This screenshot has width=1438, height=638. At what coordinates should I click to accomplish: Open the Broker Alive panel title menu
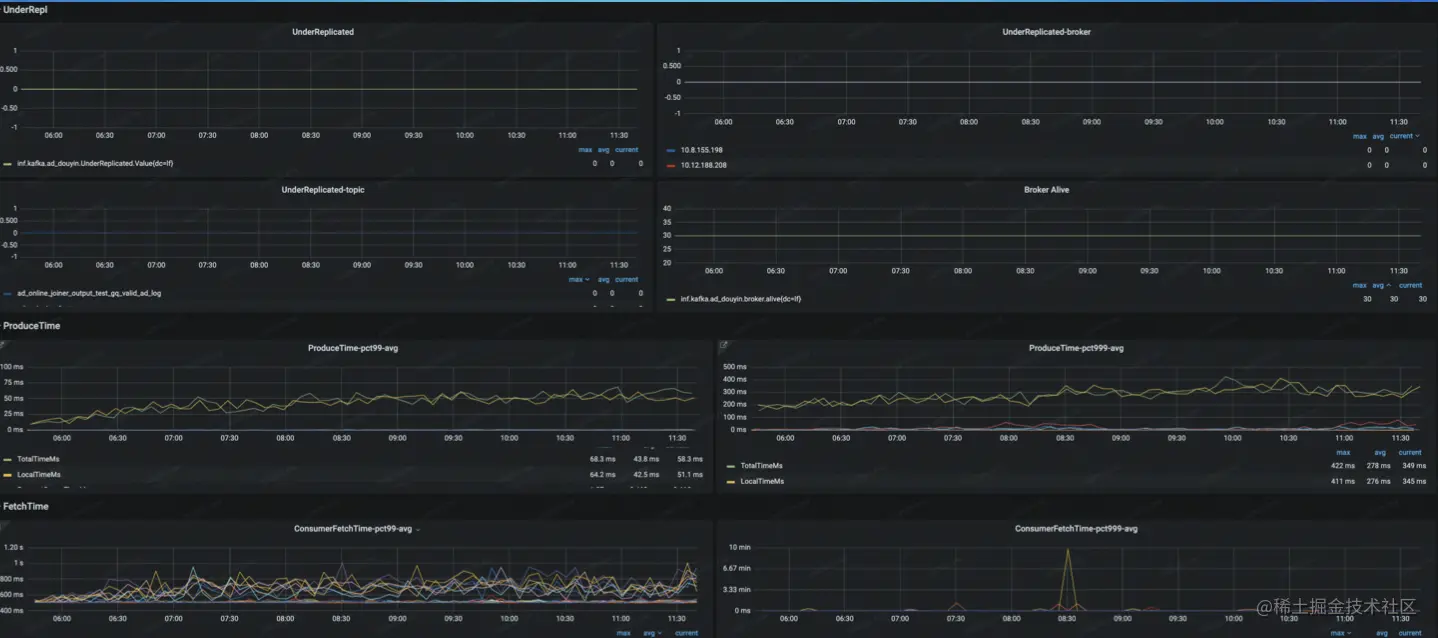[1046, 189]
